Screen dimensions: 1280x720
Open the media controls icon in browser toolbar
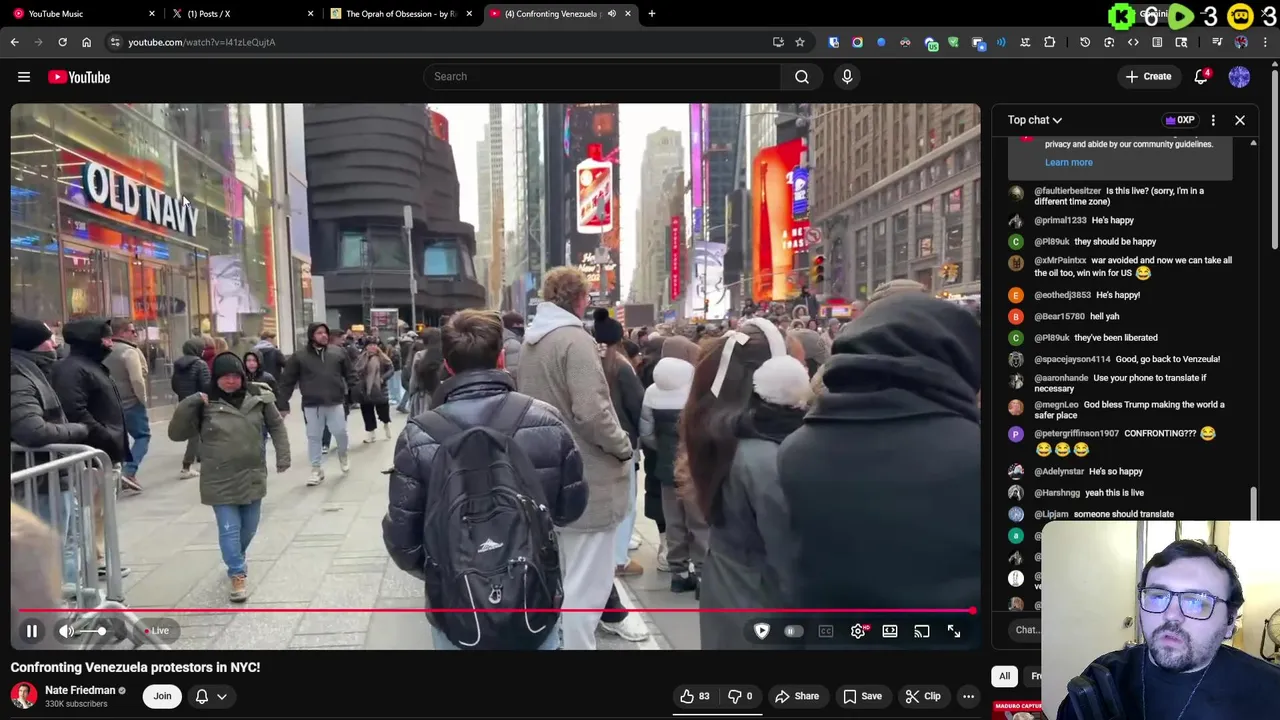[x=1217, y=42]
